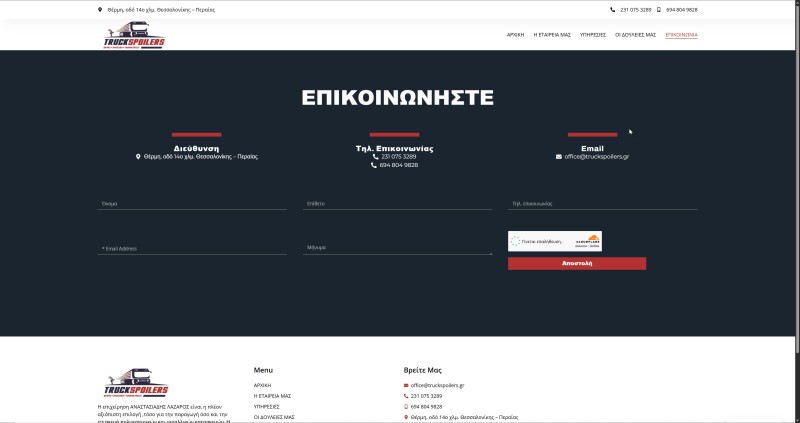The width and height of the screenshot is (800, 423).
Task: Click the Διεύθυνση heading
Action: pos(196,148)
